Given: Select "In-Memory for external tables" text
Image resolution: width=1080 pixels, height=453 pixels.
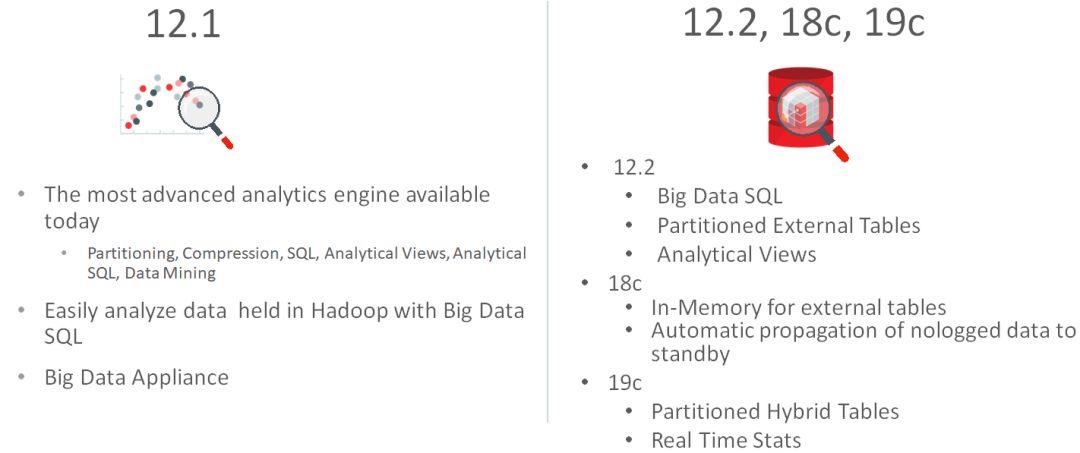Looking at the screenshot, I should click(x=798, y=308).
